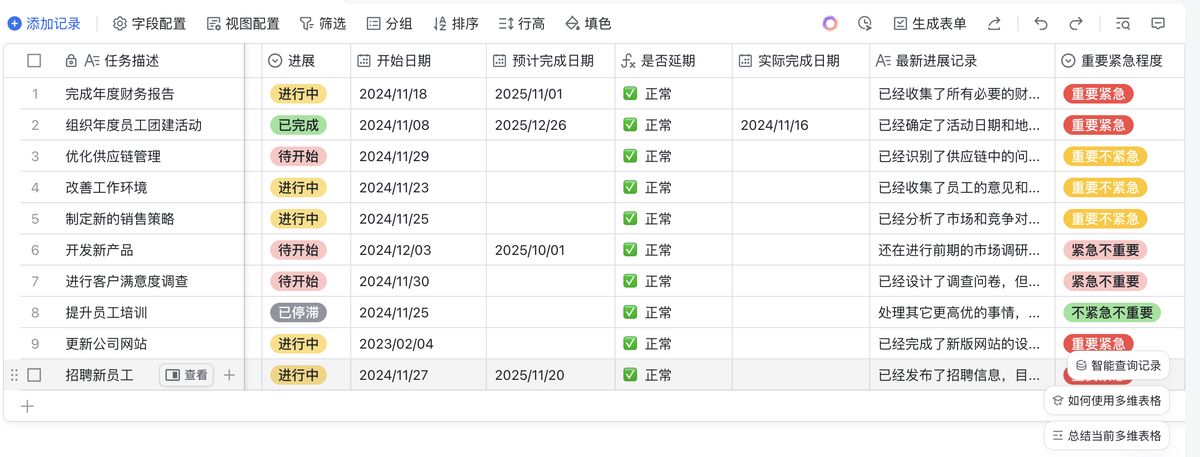Screen dimensions: 1200x457
Task: Click the share arrow icon
Action: 994,23
